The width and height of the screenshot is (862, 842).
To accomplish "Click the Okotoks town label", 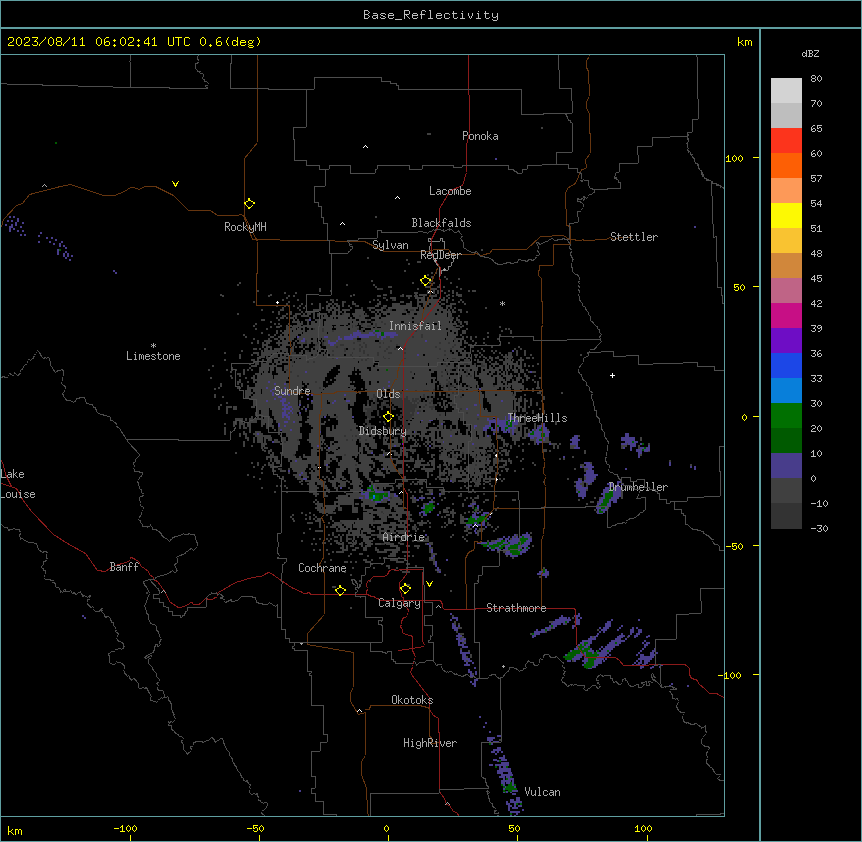I will point(412,700).
